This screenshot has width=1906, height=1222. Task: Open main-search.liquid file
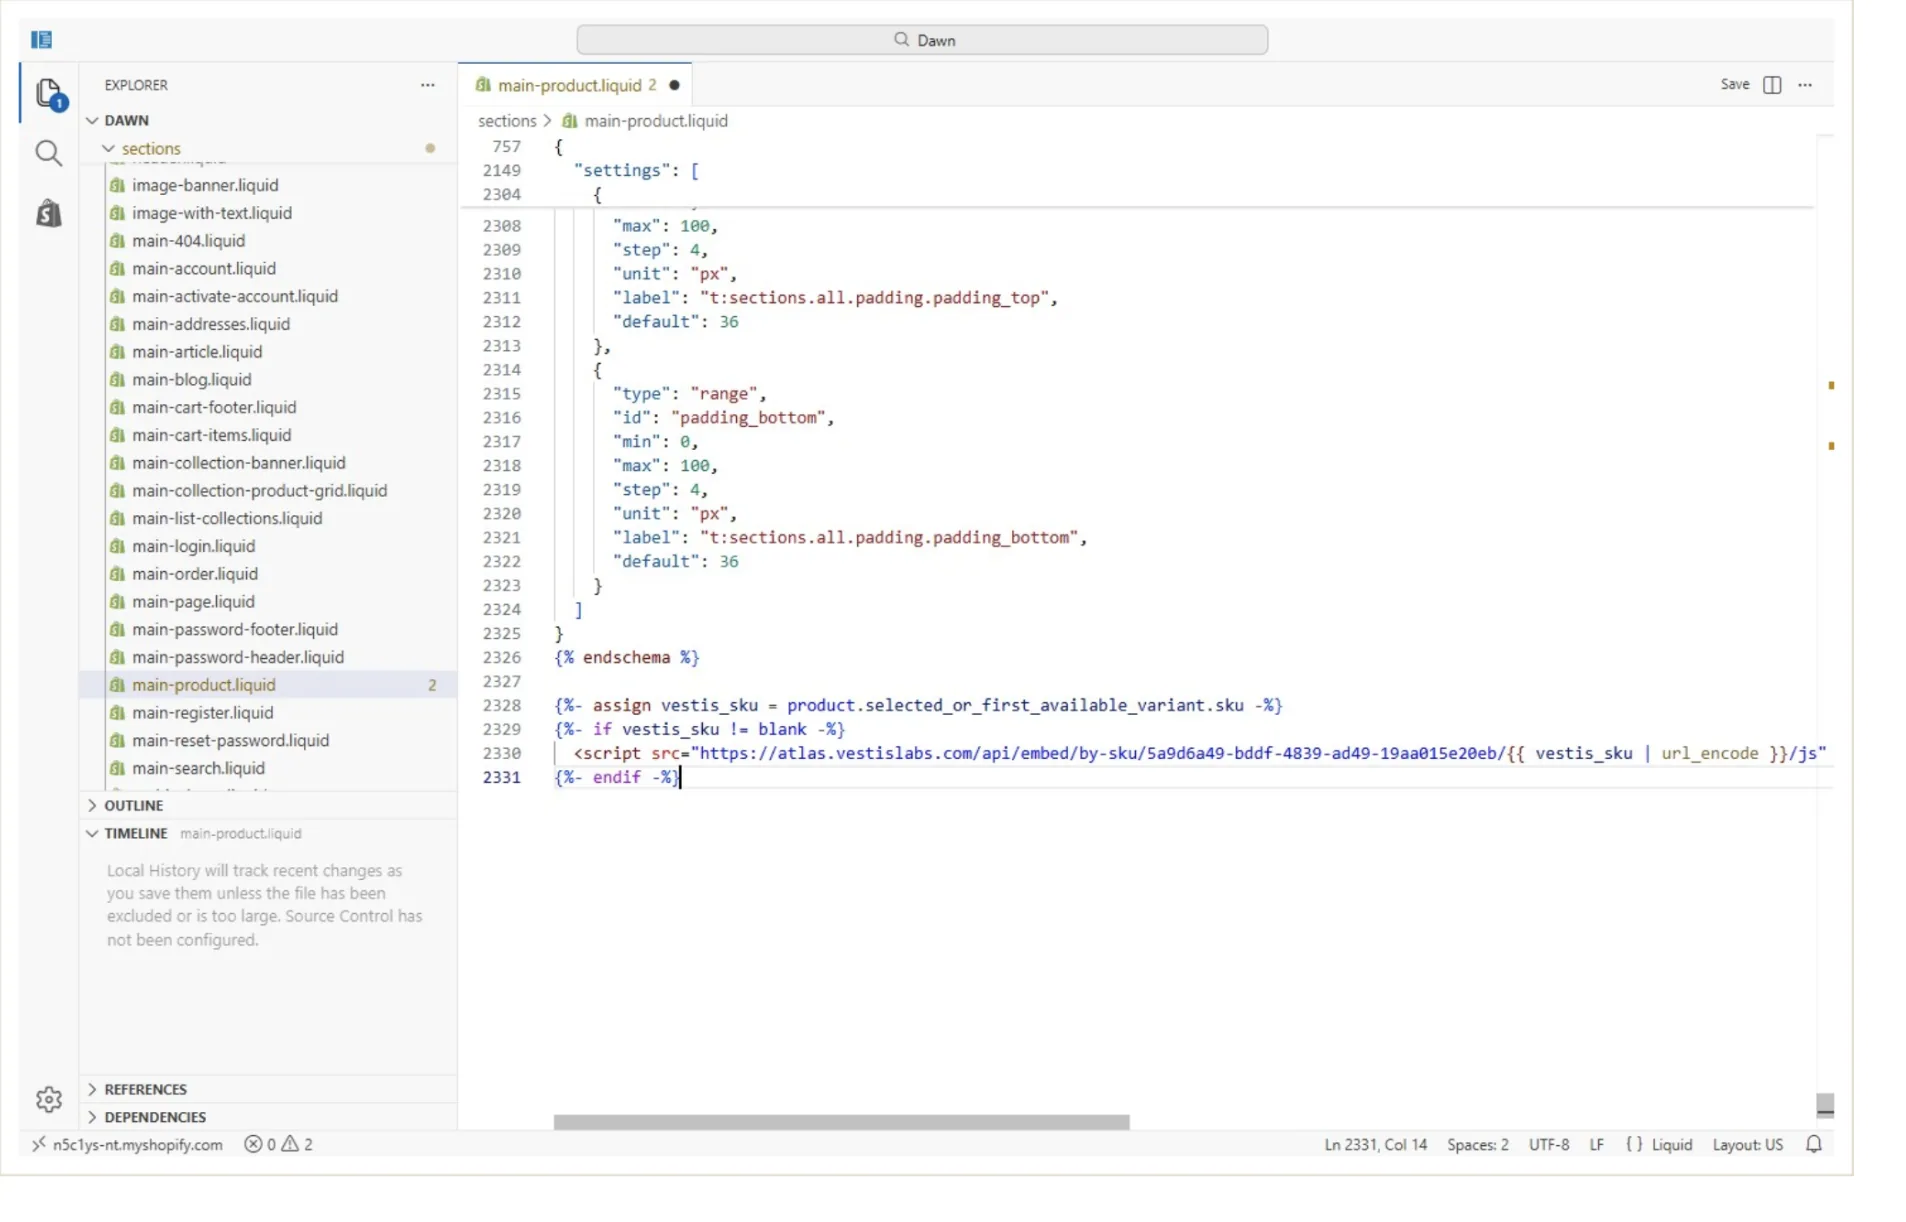[198, 768]
